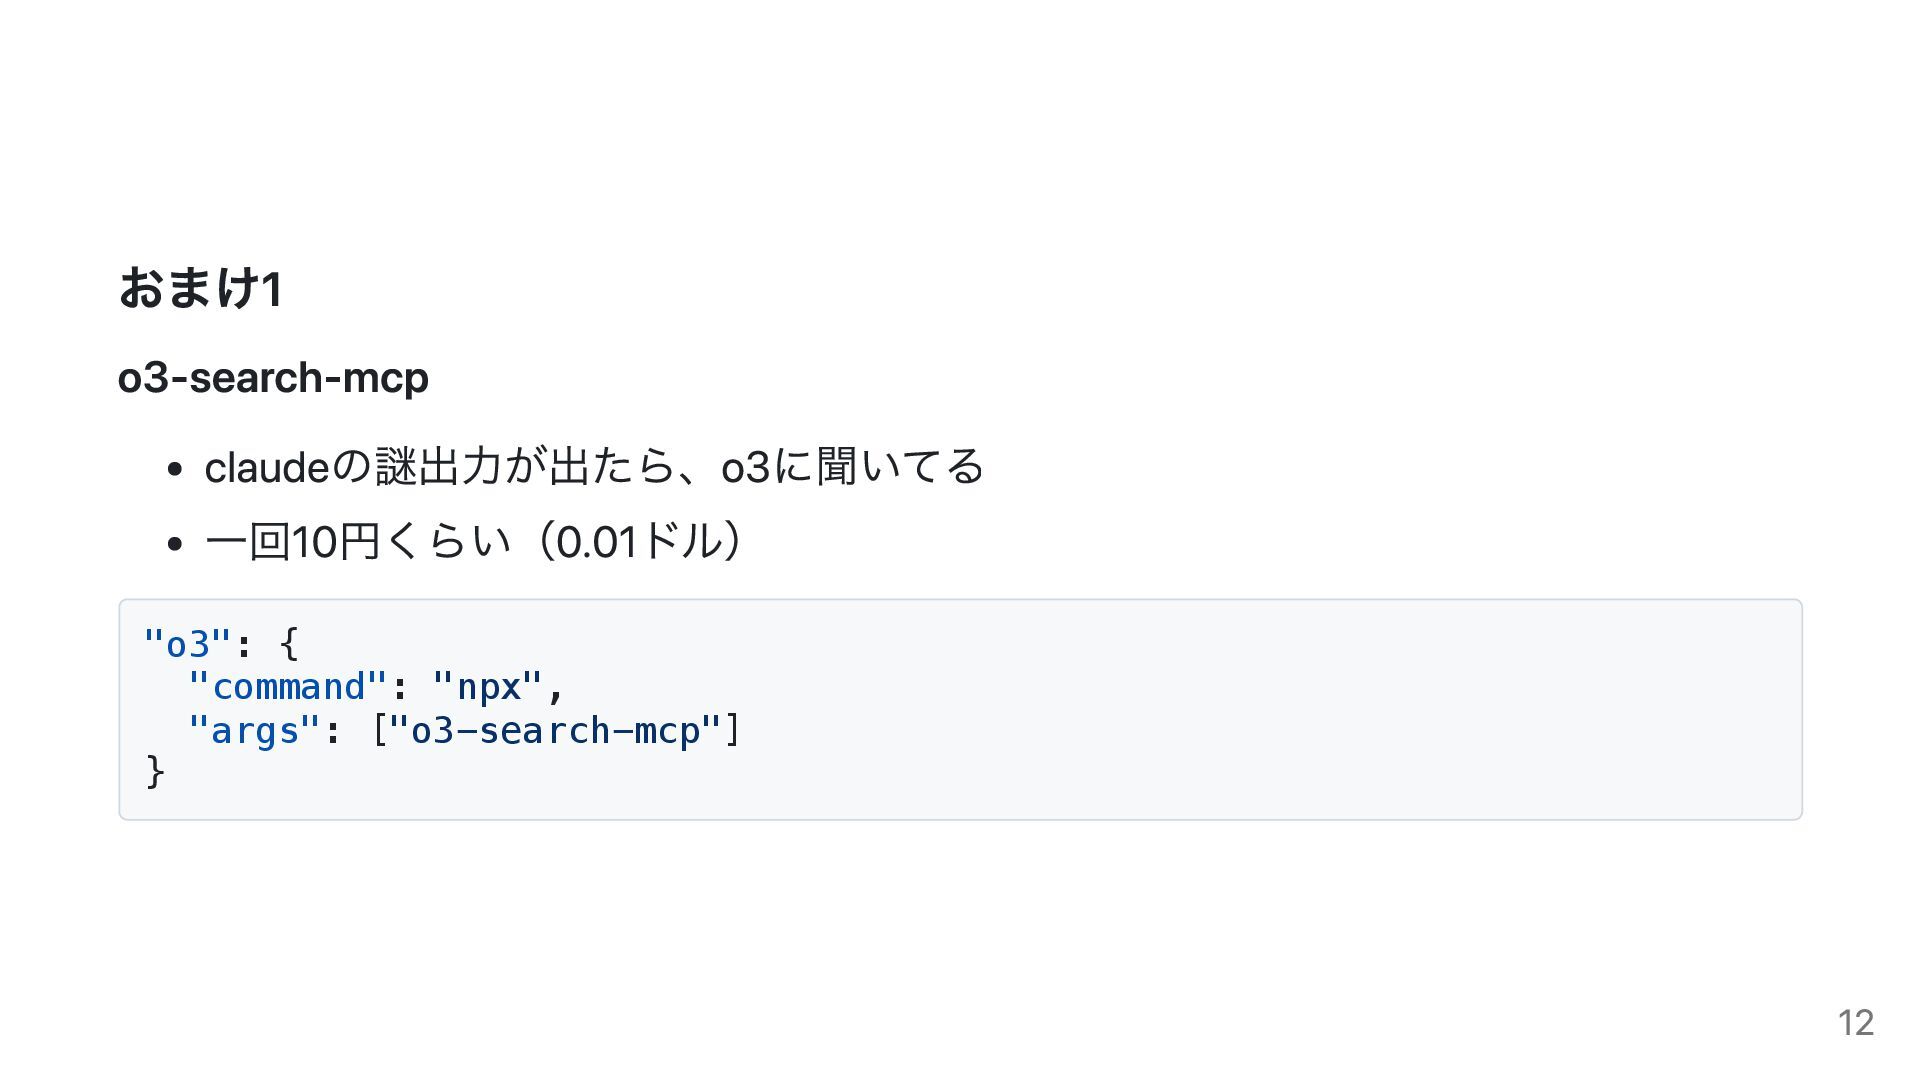Click the bullet text 一回10円くらい
The height and width of the screenshot is (1080, 1920).
(x=358, y=542)
